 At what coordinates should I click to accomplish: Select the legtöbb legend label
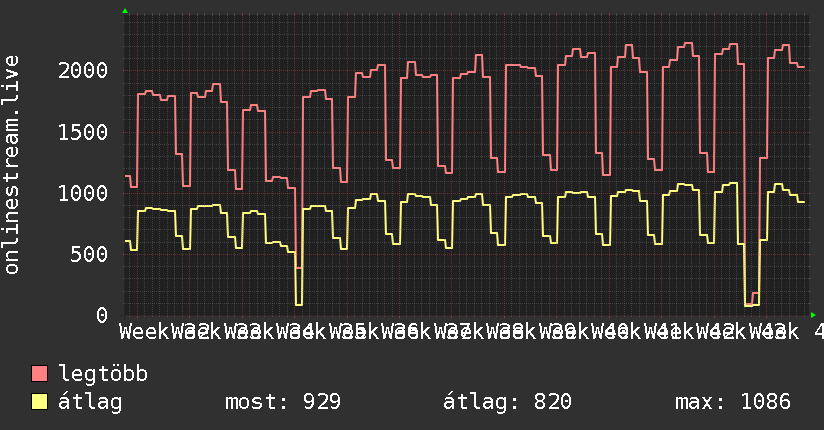(x=103, y=374)
